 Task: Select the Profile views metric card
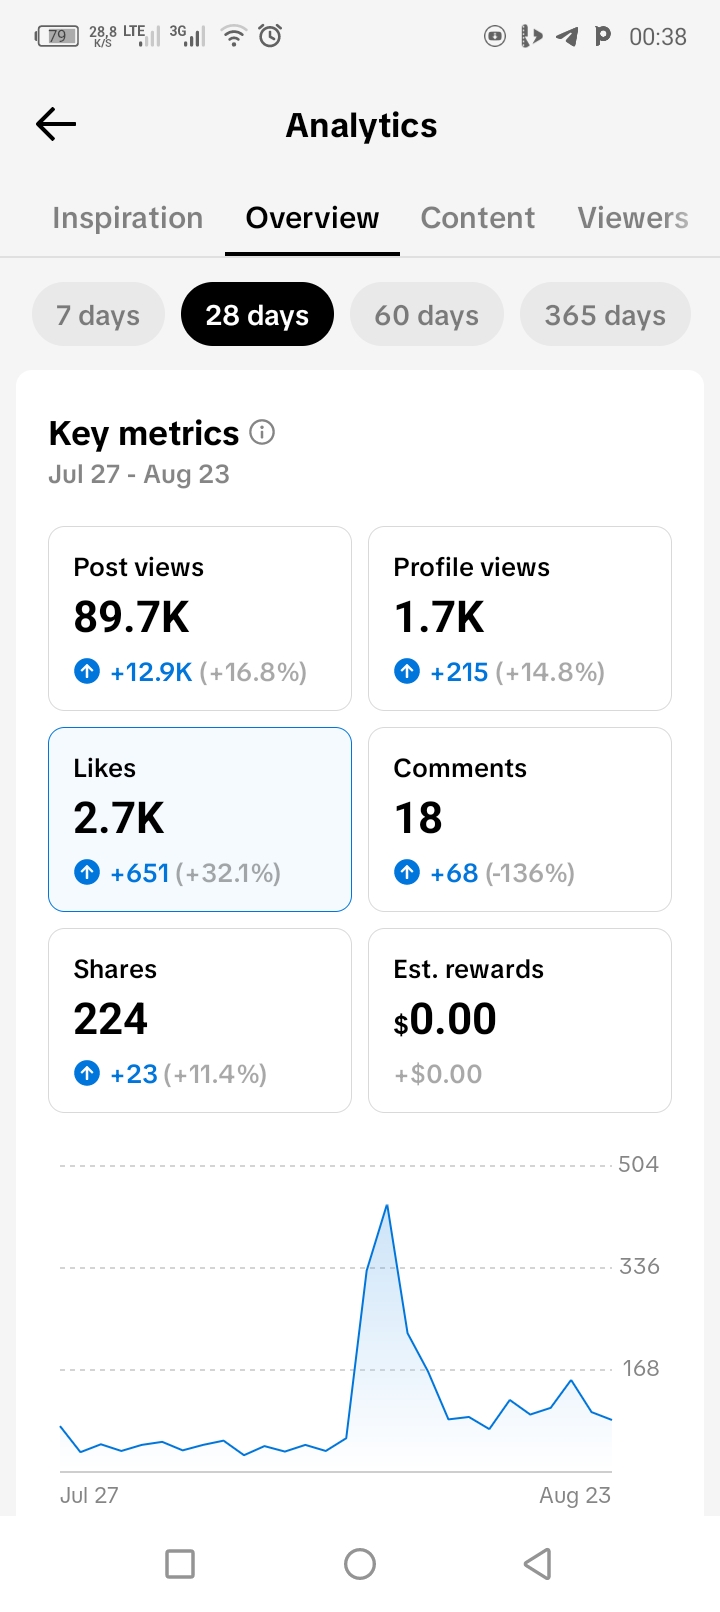[520, 618]
